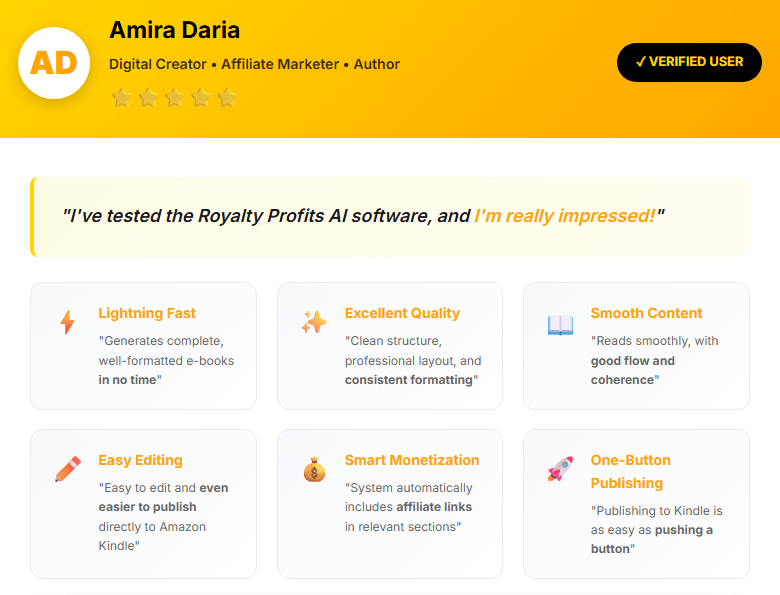Image resolution: width=780 pixels, height=595 pixels.
Task: Click the fifth gold rating star
Action: 227,98
